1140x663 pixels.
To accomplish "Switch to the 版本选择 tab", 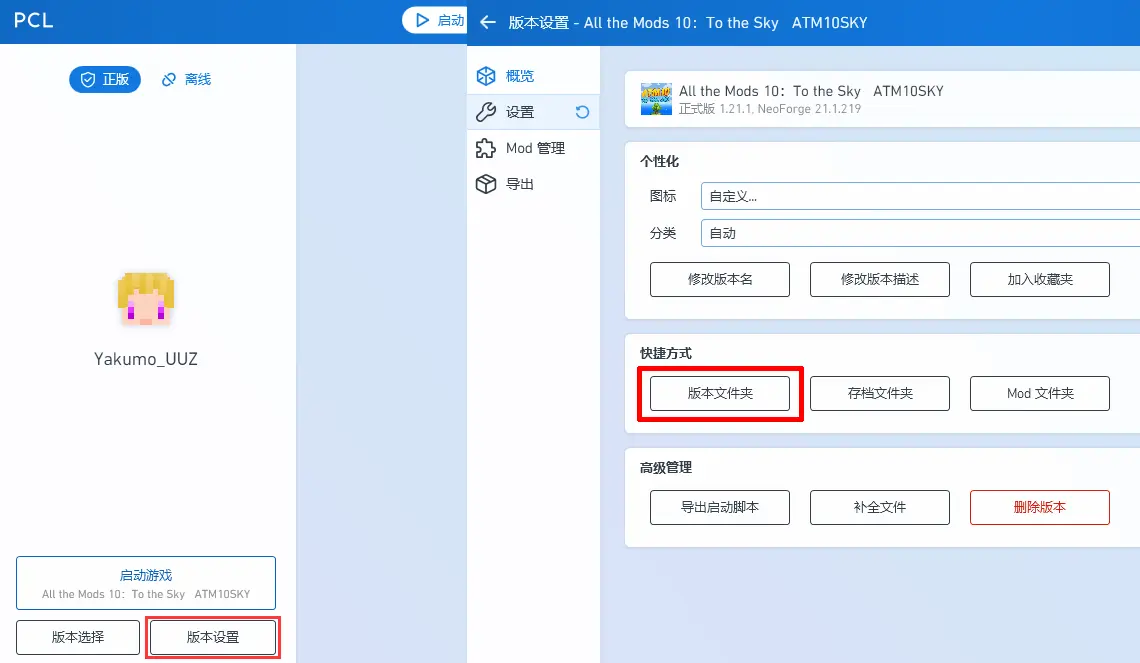I will click(77, 637).
